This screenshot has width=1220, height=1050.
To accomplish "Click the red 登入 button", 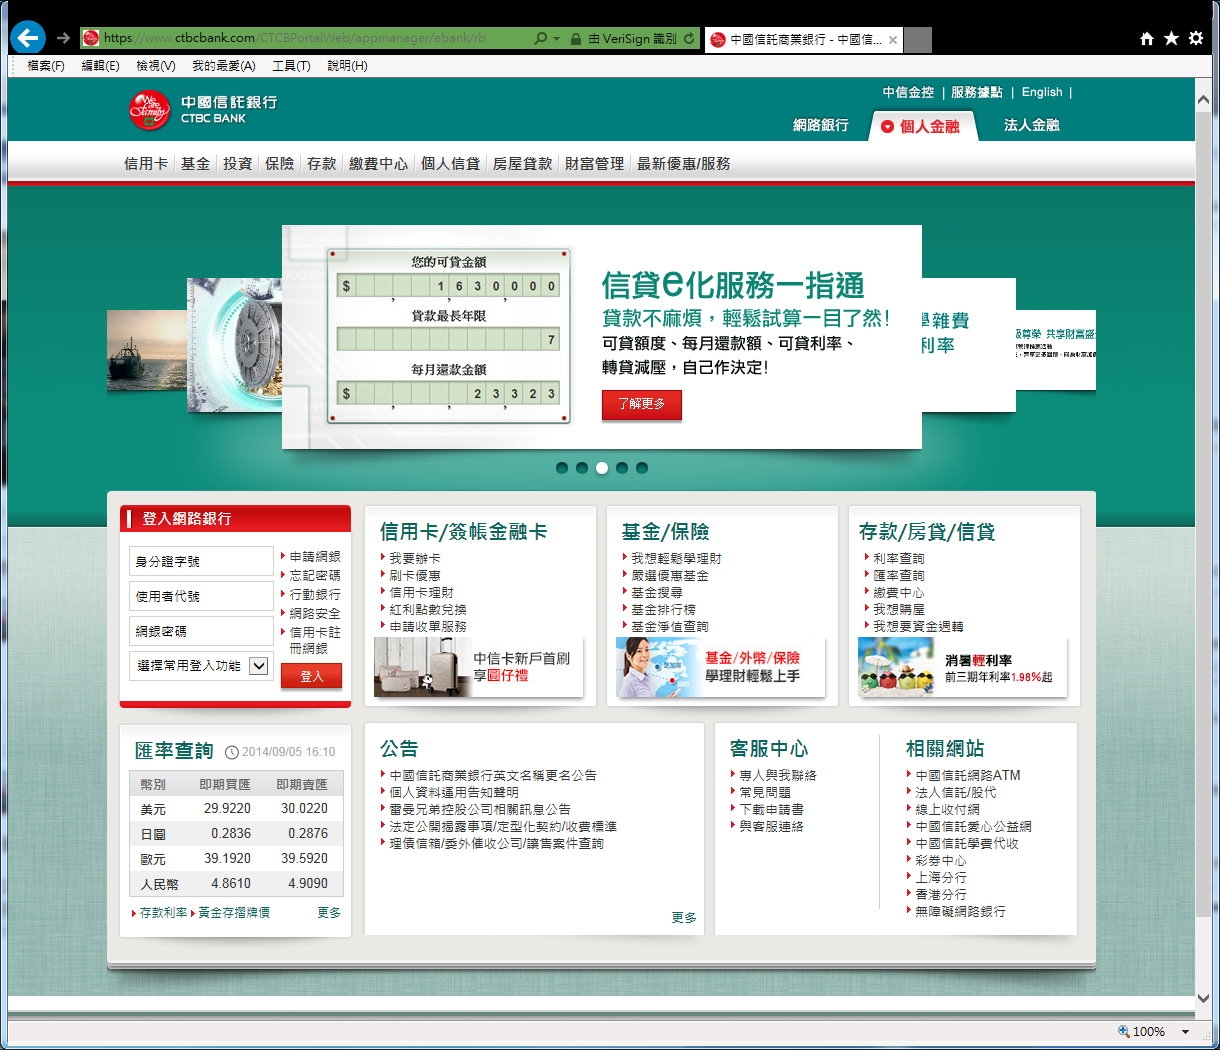I will pos(312,677).
